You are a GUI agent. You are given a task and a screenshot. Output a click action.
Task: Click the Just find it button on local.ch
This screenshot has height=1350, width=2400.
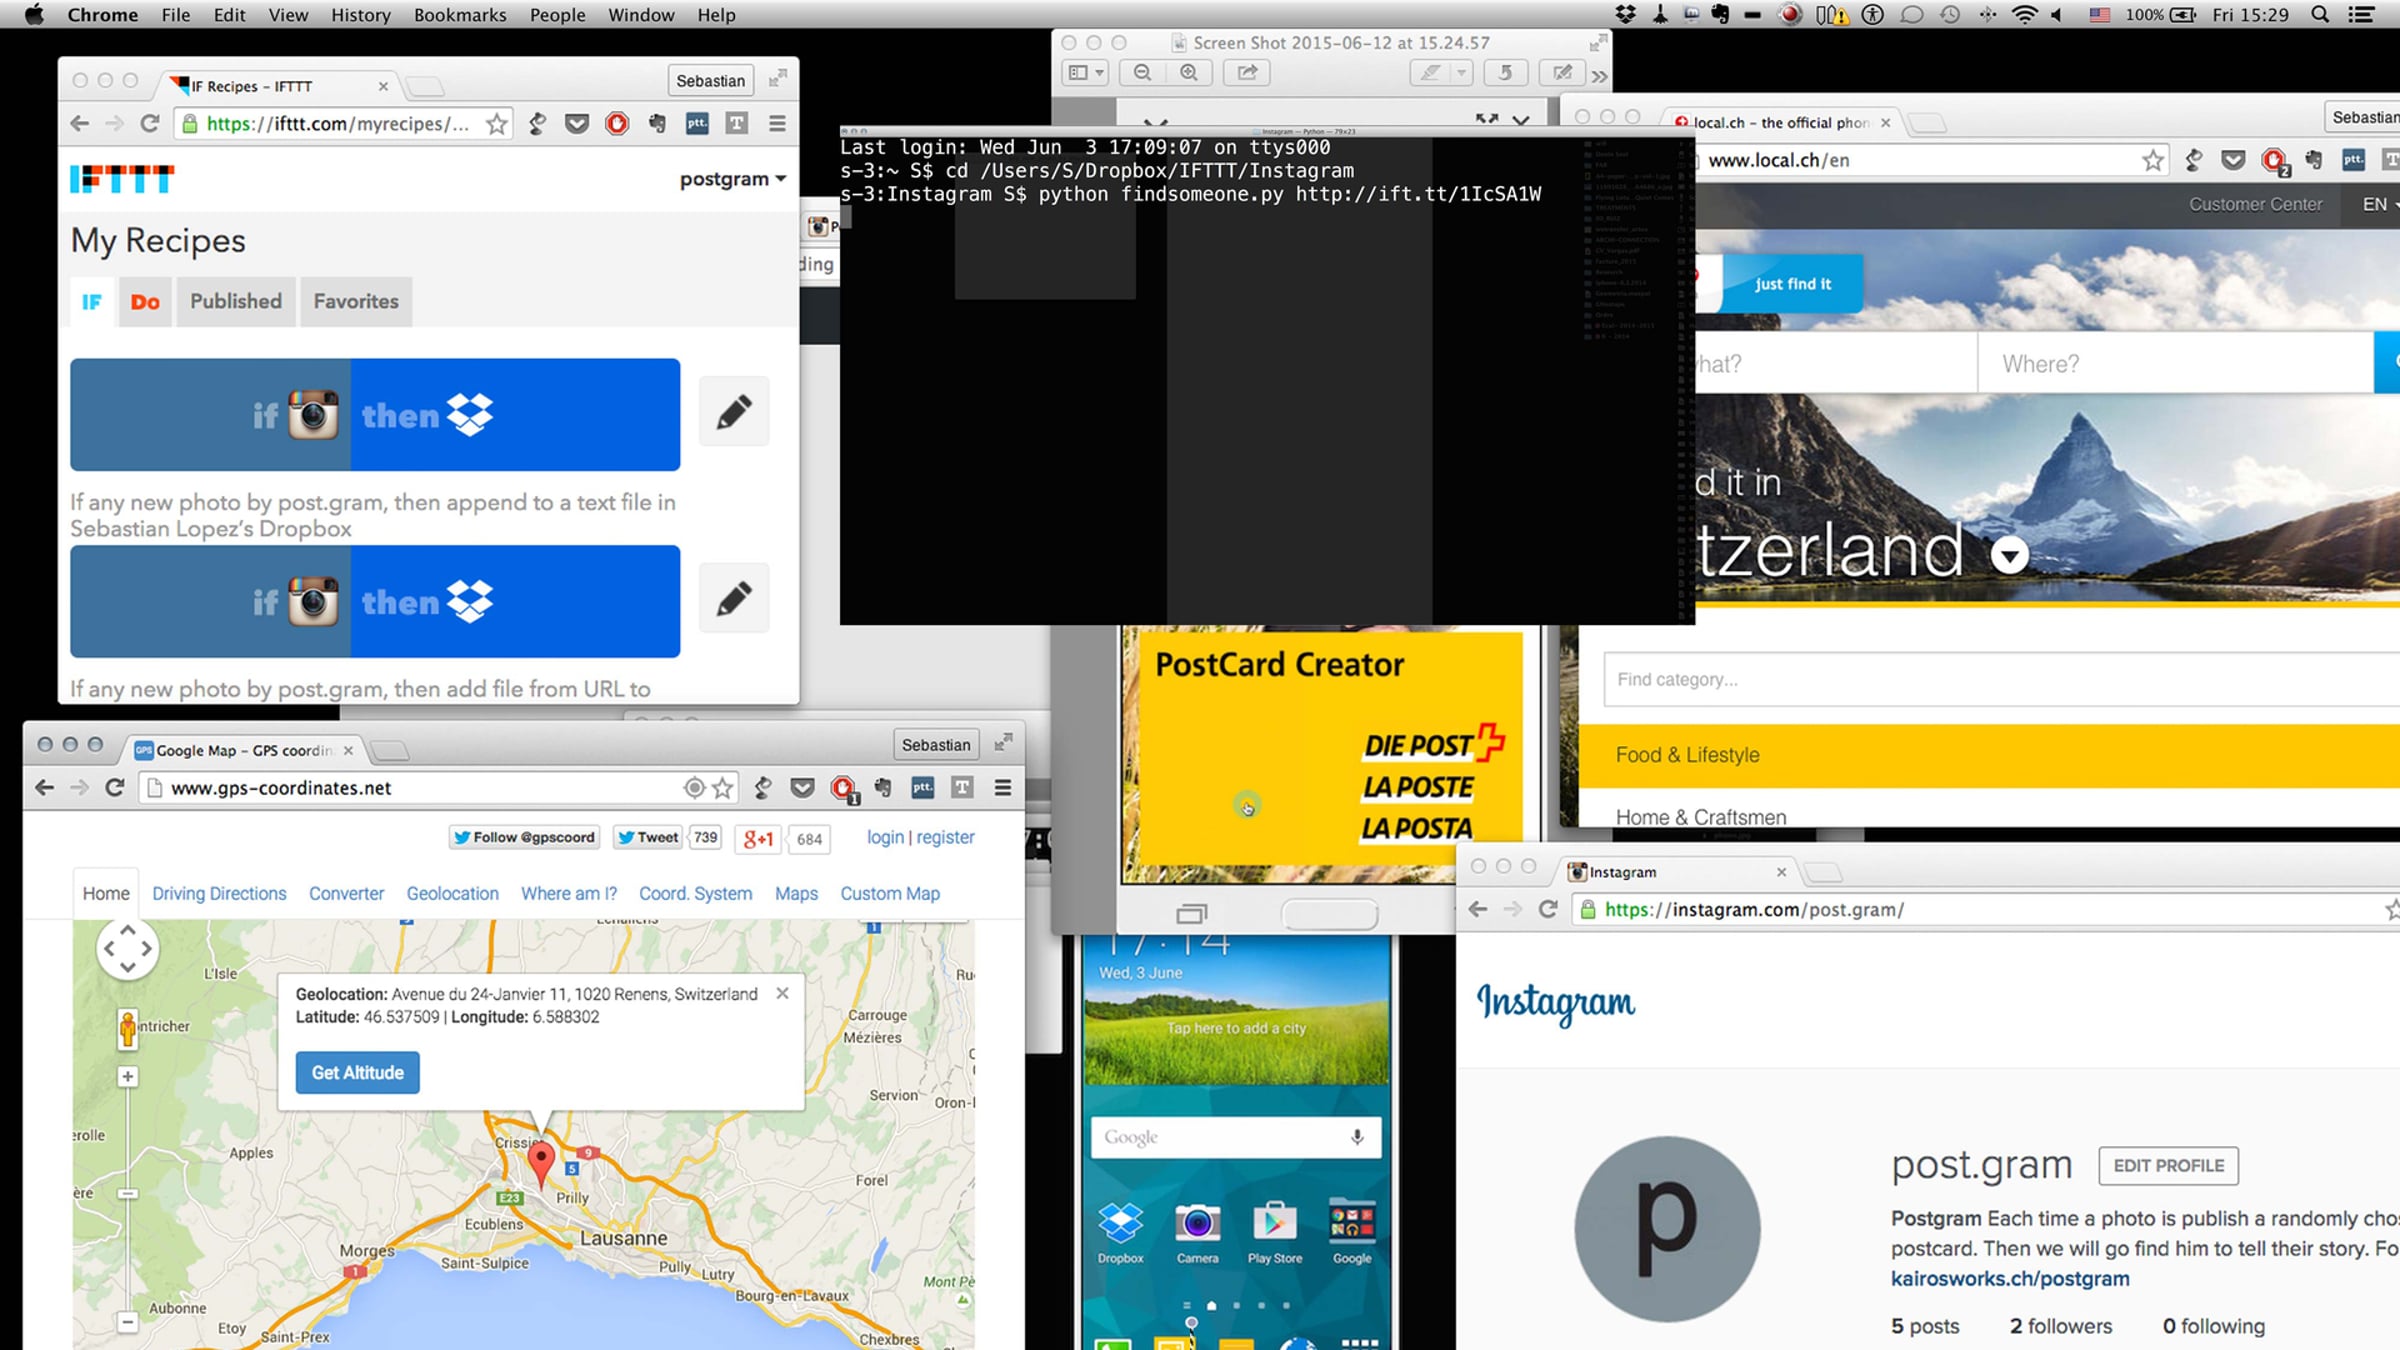click(x=1792, y=284)
